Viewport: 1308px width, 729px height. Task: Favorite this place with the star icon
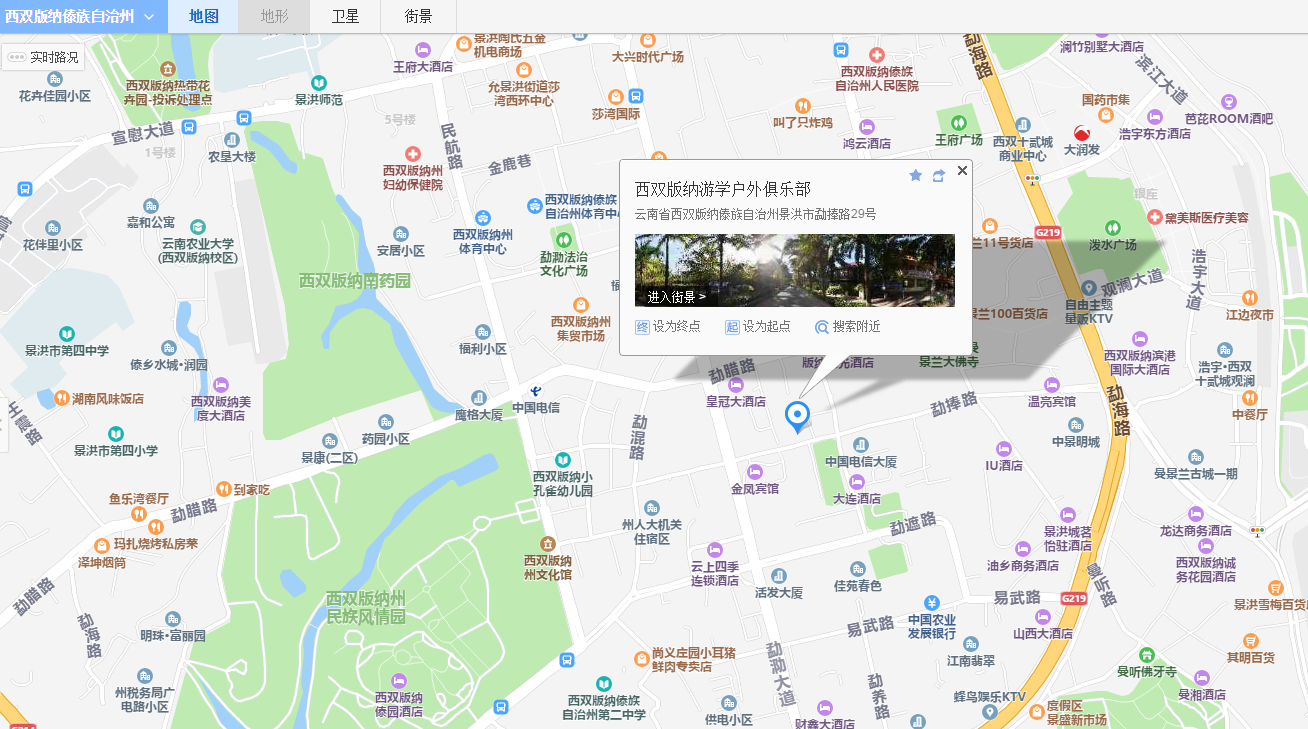tap(915, 176)
